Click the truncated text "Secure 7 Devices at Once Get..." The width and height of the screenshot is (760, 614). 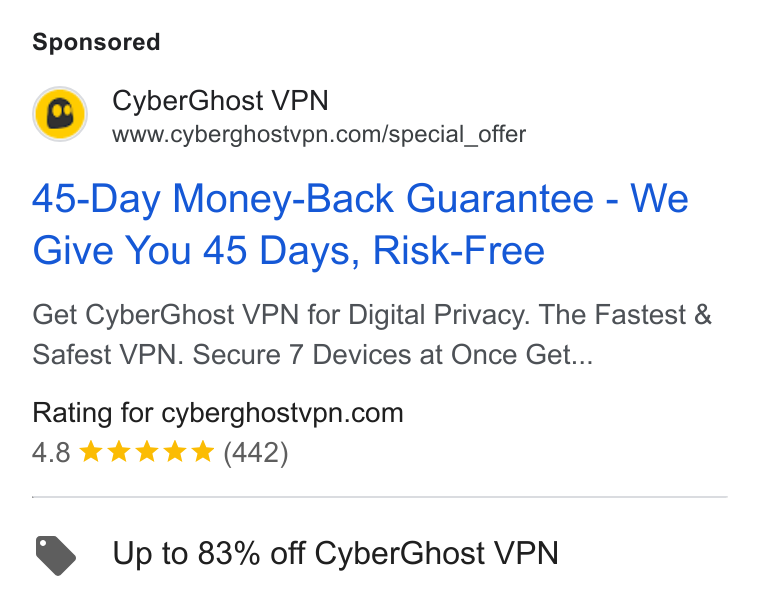click(393, 355)
